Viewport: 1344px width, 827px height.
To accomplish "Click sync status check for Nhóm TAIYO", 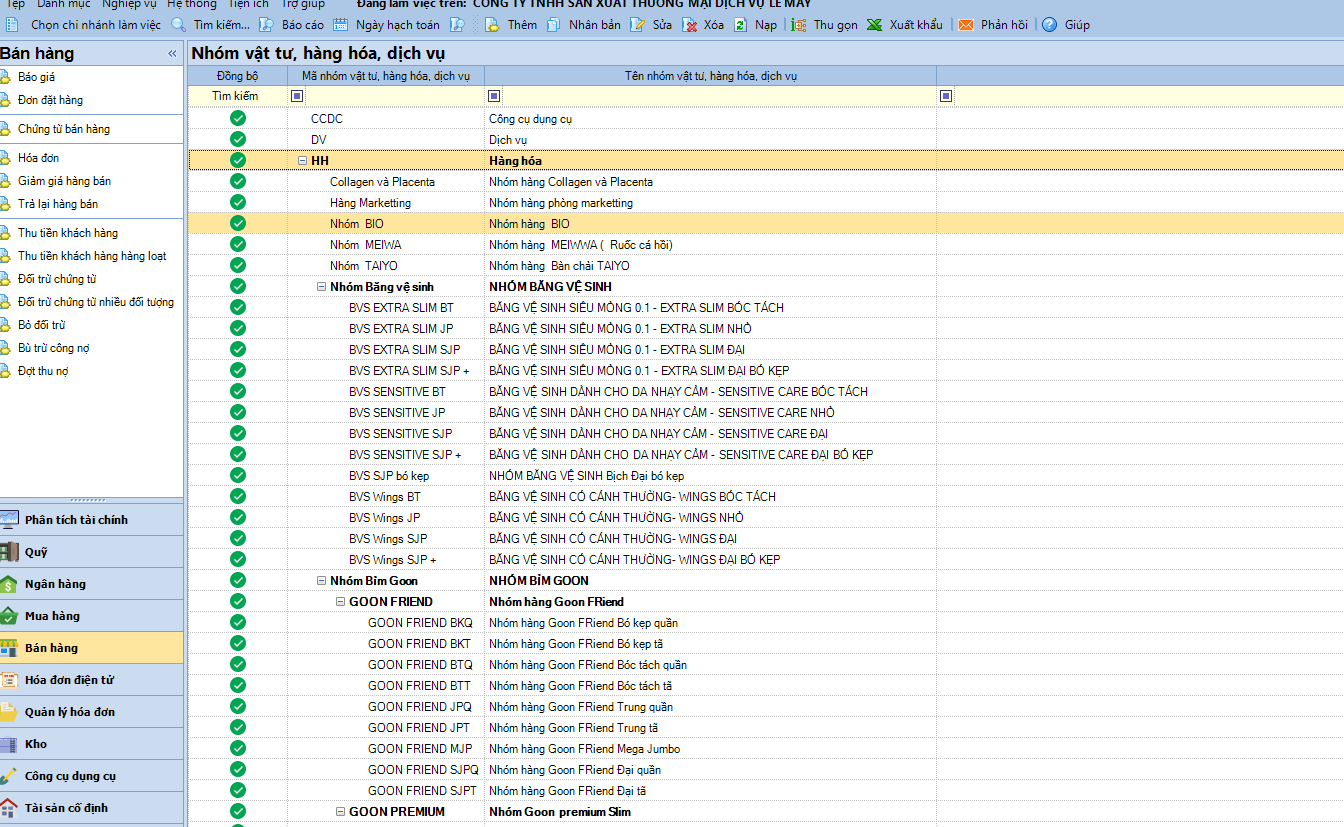I will point(238,265).
